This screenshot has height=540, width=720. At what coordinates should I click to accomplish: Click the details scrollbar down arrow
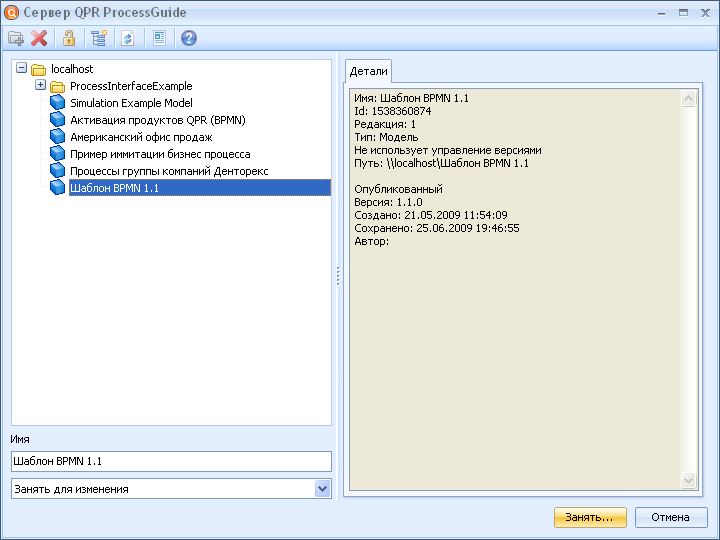coord(688,480)
